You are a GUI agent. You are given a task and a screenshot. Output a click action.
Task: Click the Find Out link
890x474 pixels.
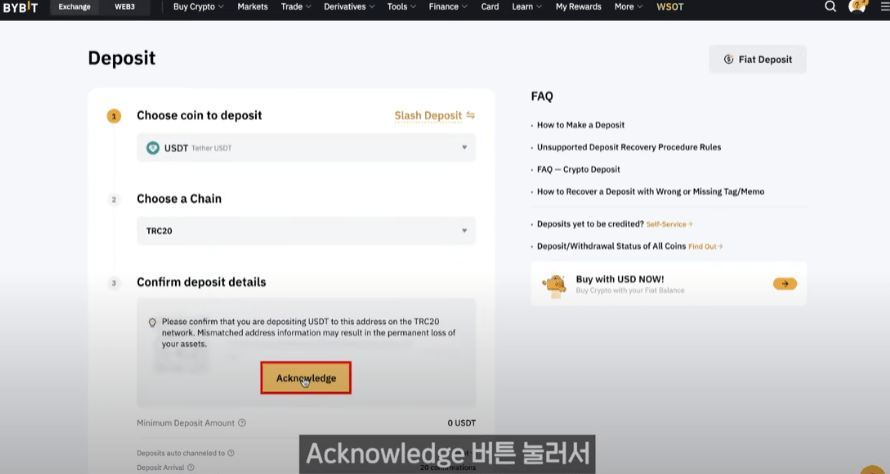705,246
